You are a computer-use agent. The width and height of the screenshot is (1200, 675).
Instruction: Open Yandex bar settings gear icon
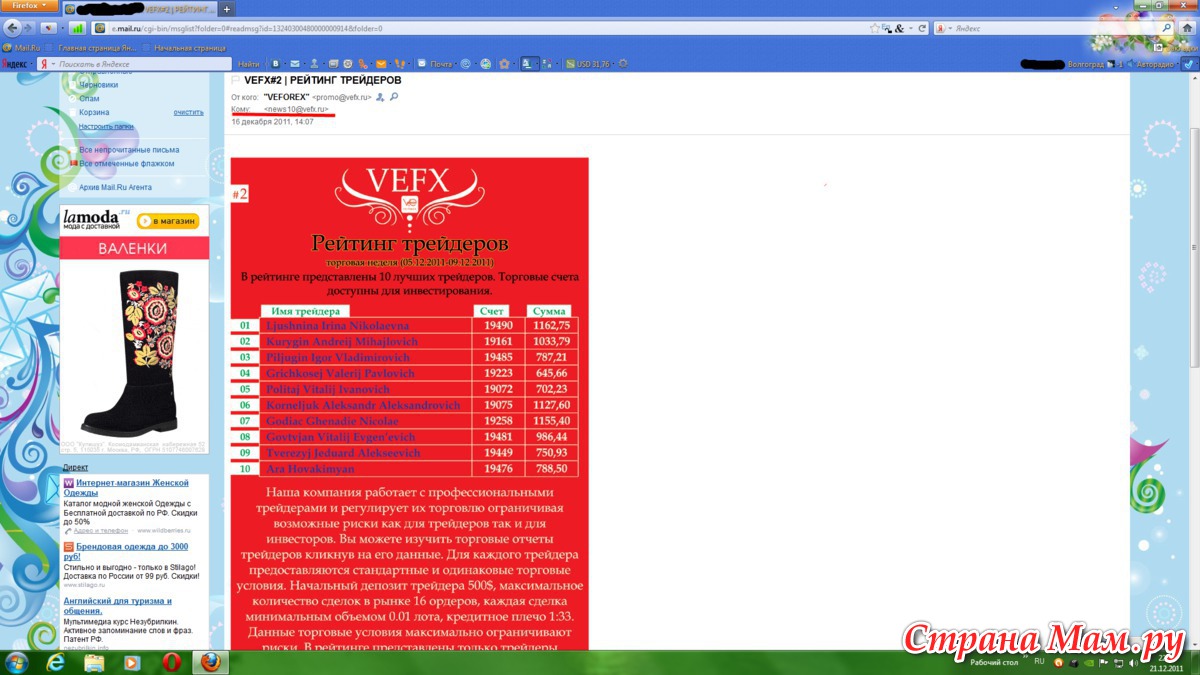coord(624,63)
